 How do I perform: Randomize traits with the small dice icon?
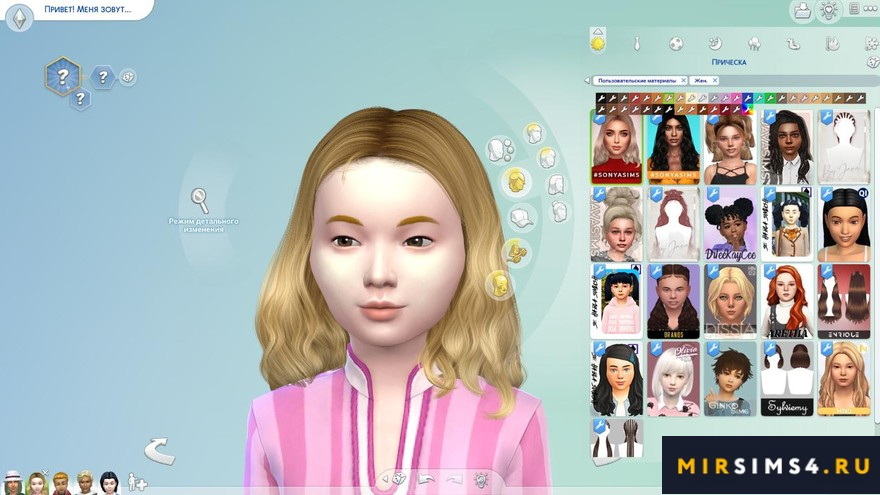point(129,77)
